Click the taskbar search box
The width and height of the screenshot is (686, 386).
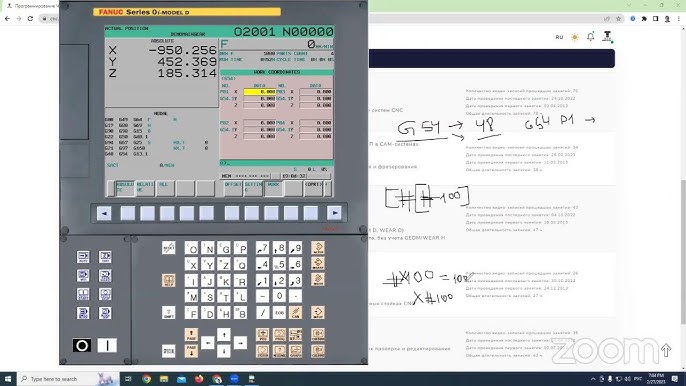pos(68,379)
